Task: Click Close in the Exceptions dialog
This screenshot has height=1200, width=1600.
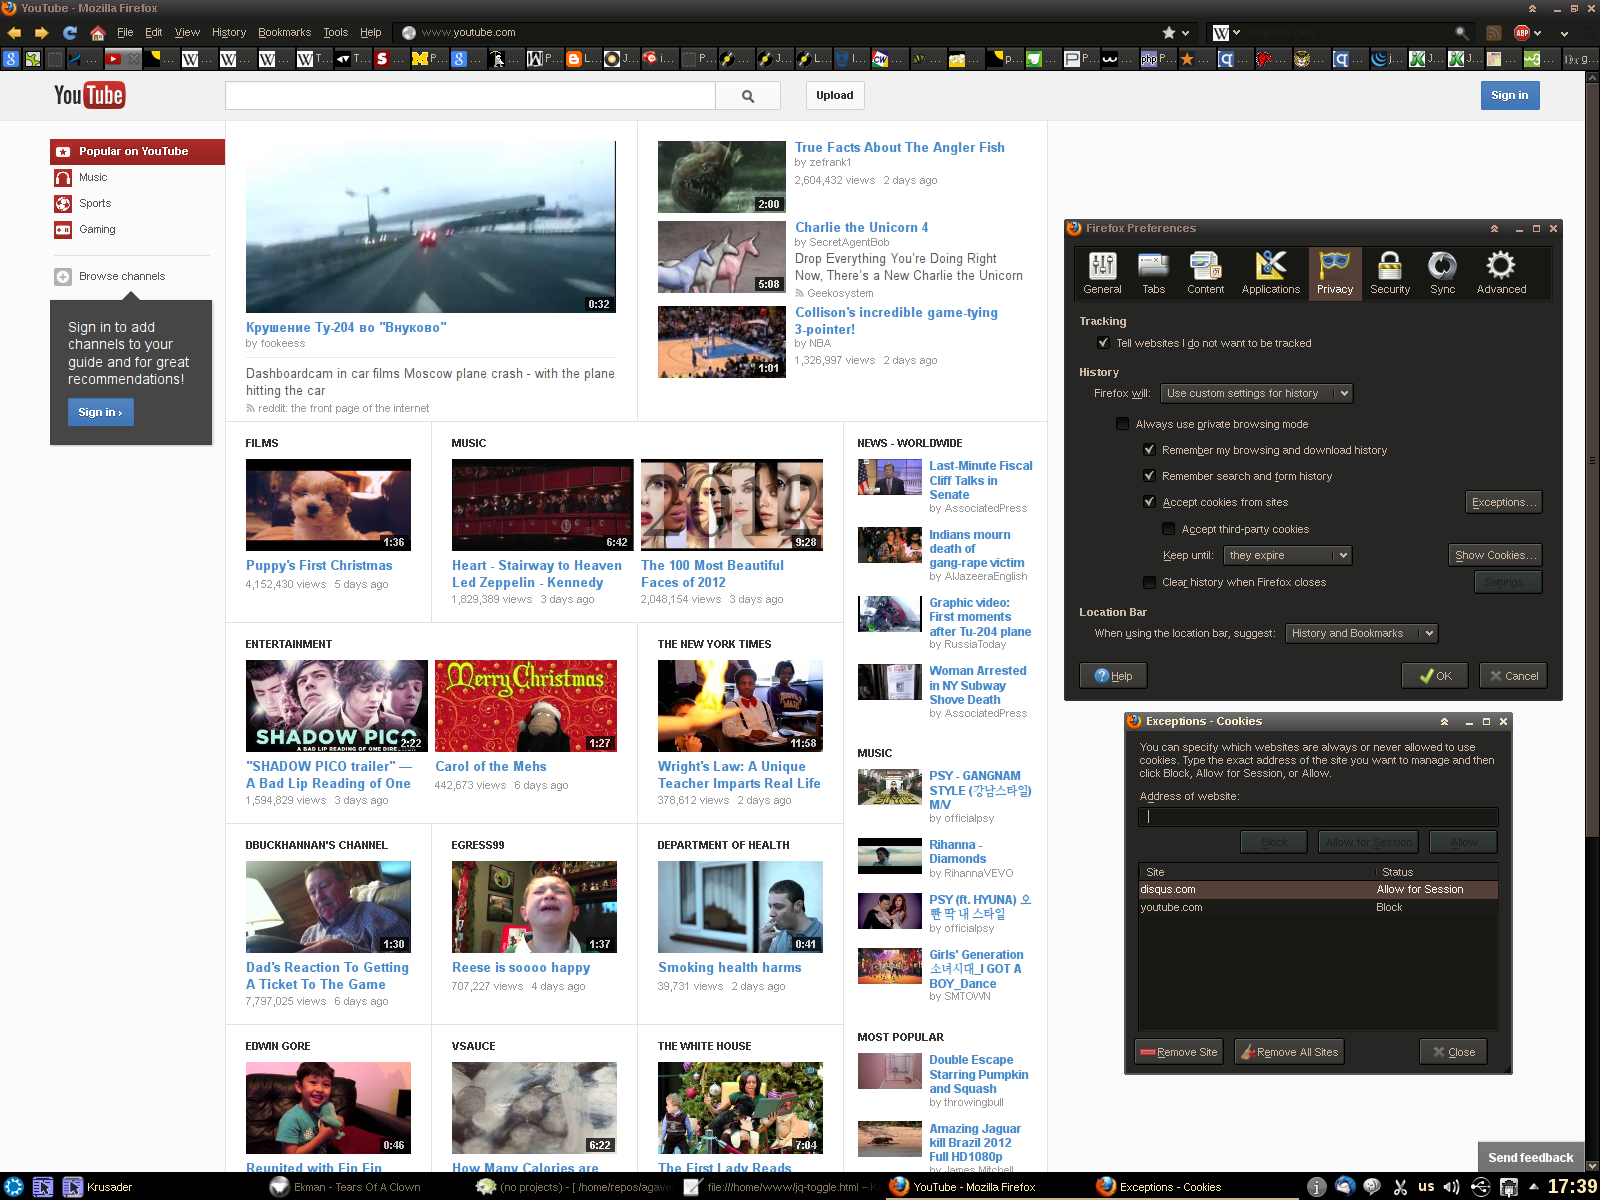Action: pyautogui.click(x=1453, y=1052)
